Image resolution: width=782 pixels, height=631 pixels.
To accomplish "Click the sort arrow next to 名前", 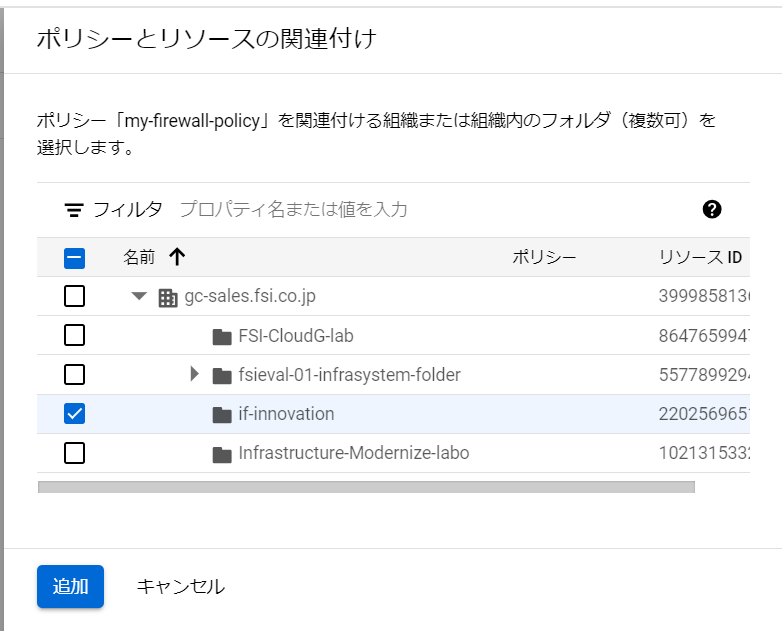I will pyautogui.click(x=177, y=257).
